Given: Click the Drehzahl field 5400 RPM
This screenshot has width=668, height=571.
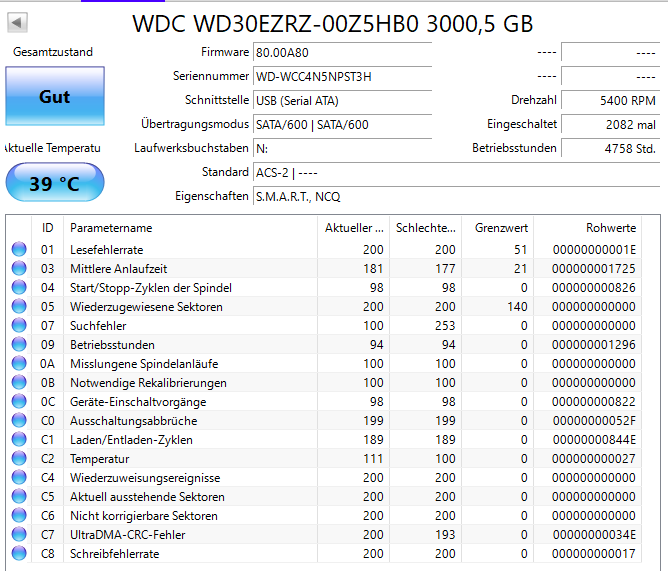Looking at the screenshot, I should tap(610, 101).
